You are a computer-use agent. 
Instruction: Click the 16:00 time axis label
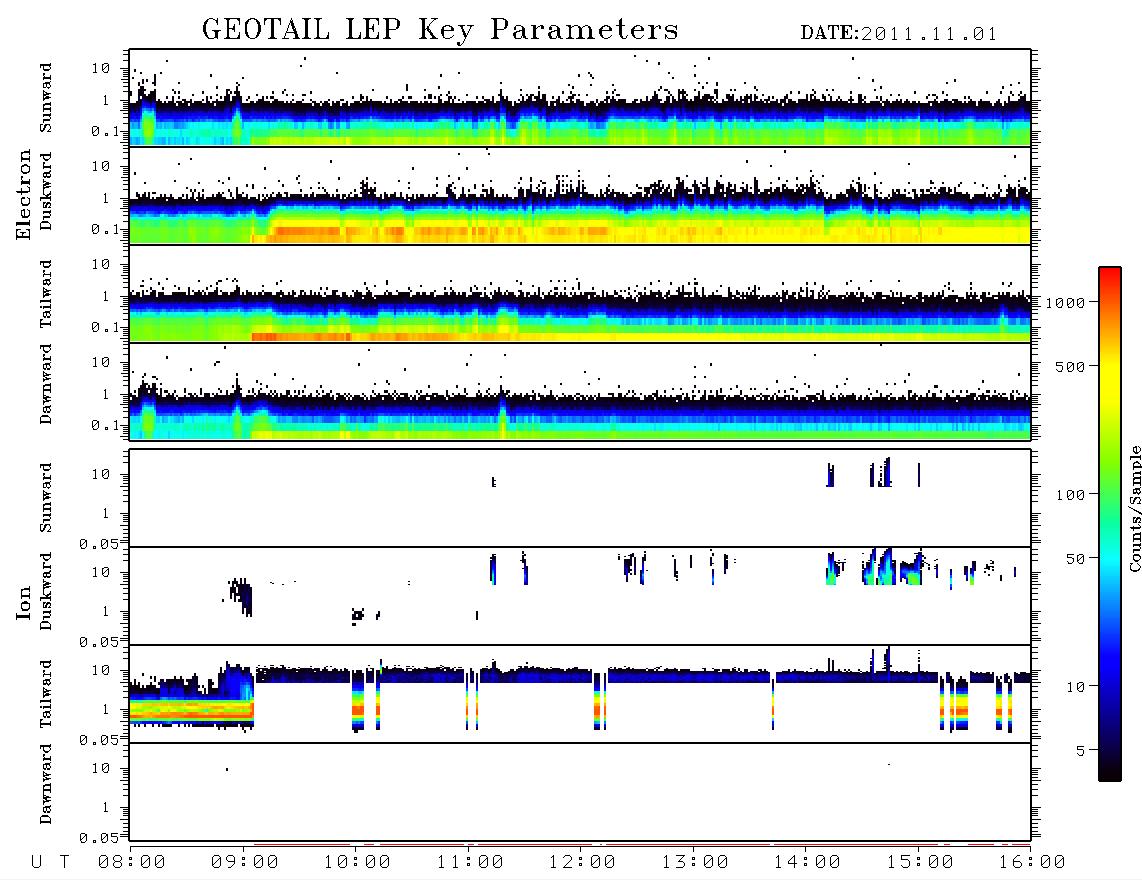pyautogui.click(x=1032, y=862)
